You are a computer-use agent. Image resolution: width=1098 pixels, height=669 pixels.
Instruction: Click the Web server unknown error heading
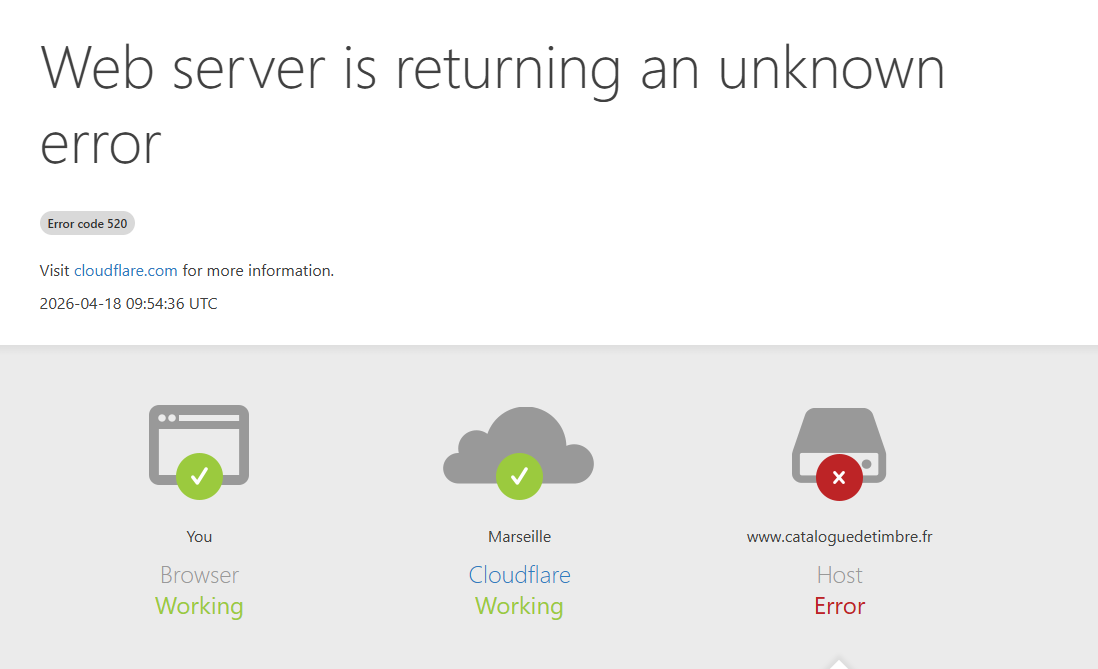[492, 105]
